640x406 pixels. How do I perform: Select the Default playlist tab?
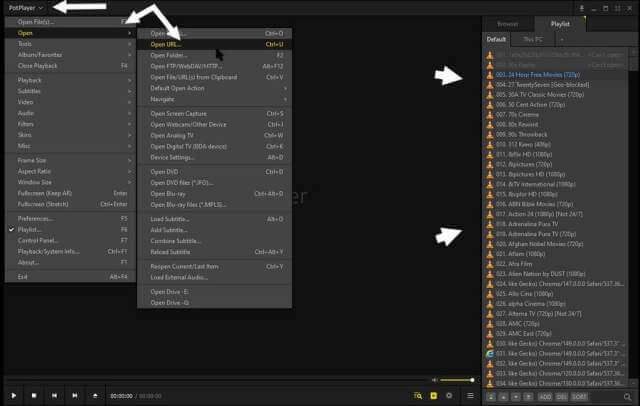pos(496,39)
